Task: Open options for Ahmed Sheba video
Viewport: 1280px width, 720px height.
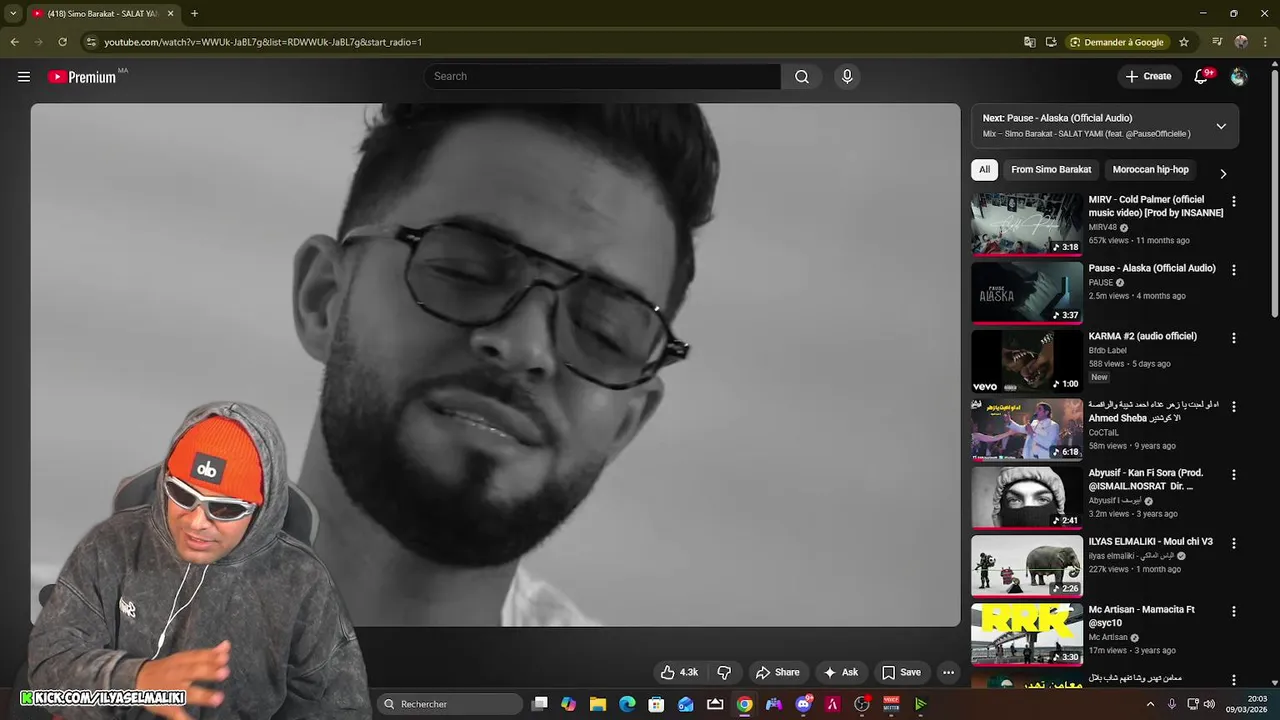Action: click(1234, 407)
